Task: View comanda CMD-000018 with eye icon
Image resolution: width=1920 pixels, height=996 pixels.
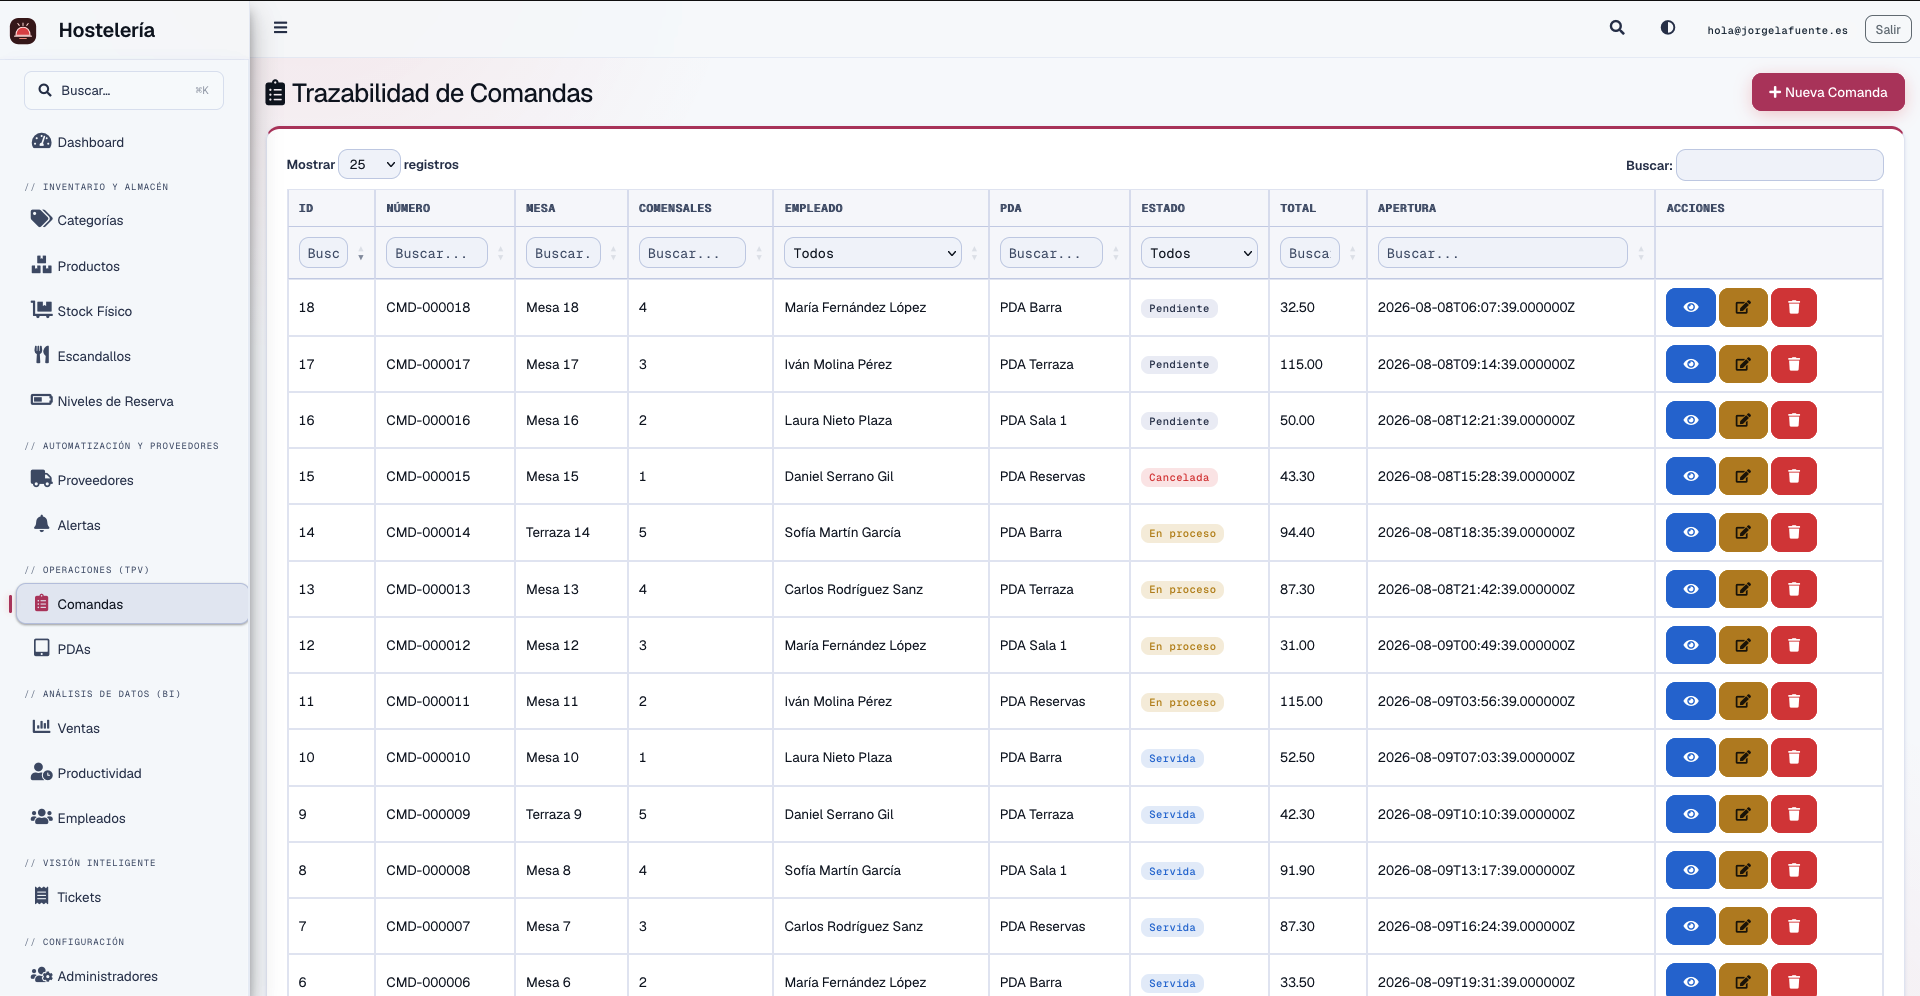Action: tap(1691, 307)
